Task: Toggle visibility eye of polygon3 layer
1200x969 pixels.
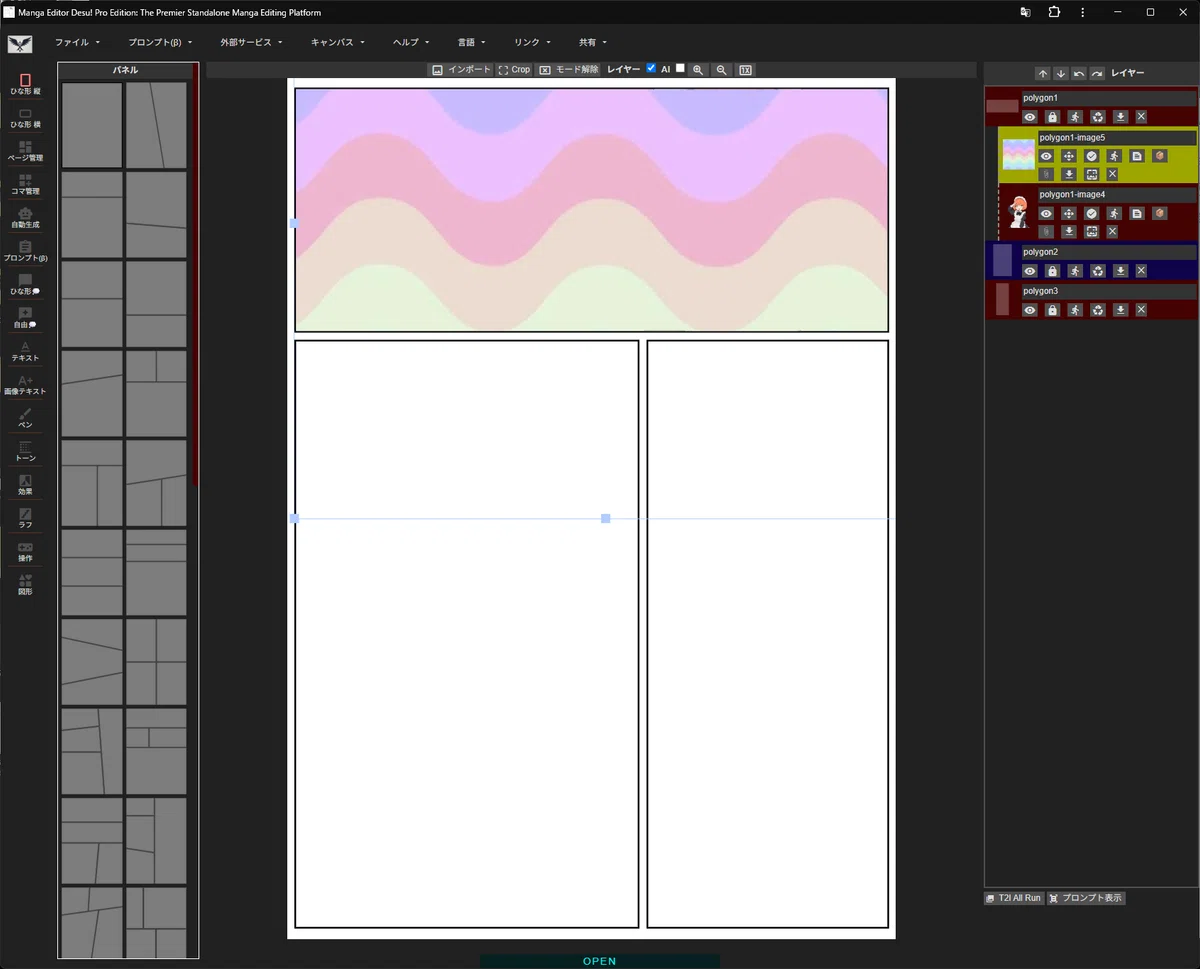Action: (x=1029, y=310)
